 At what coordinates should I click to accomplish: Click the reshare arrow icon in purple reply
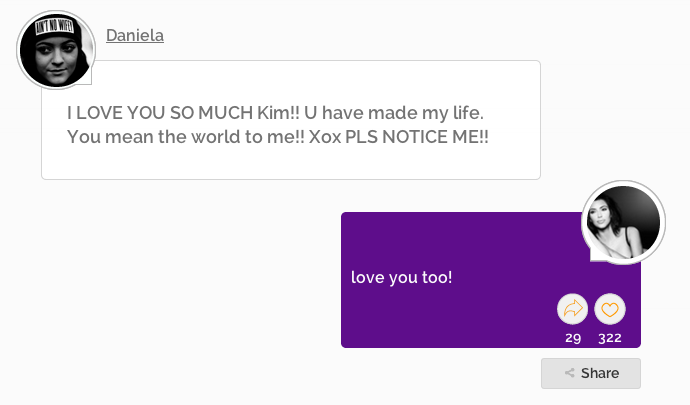(572, 309)
